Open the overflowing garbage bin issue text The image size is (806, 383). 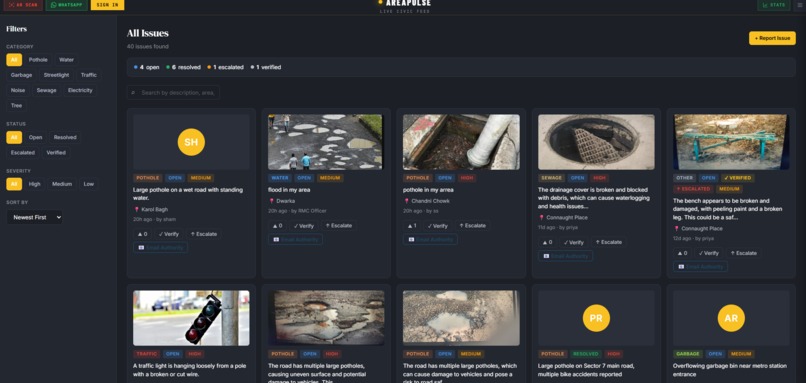pos(730,370)
